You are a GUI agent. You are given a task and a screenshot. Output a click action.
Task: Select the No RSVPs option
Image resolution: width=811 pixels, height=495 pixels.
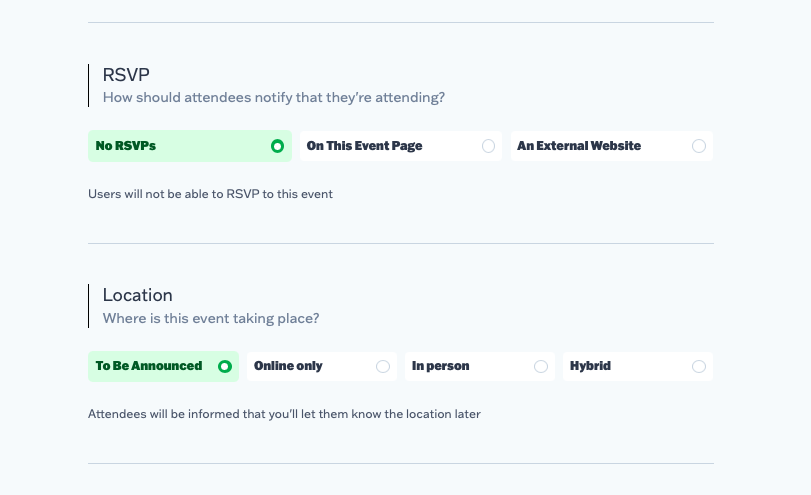[126, 146]
